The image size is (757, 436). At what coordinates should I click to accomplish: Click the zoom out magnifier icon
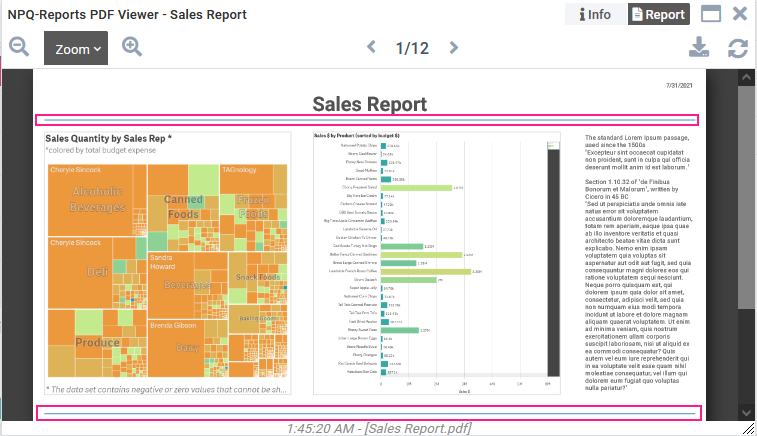click(19, 47)
